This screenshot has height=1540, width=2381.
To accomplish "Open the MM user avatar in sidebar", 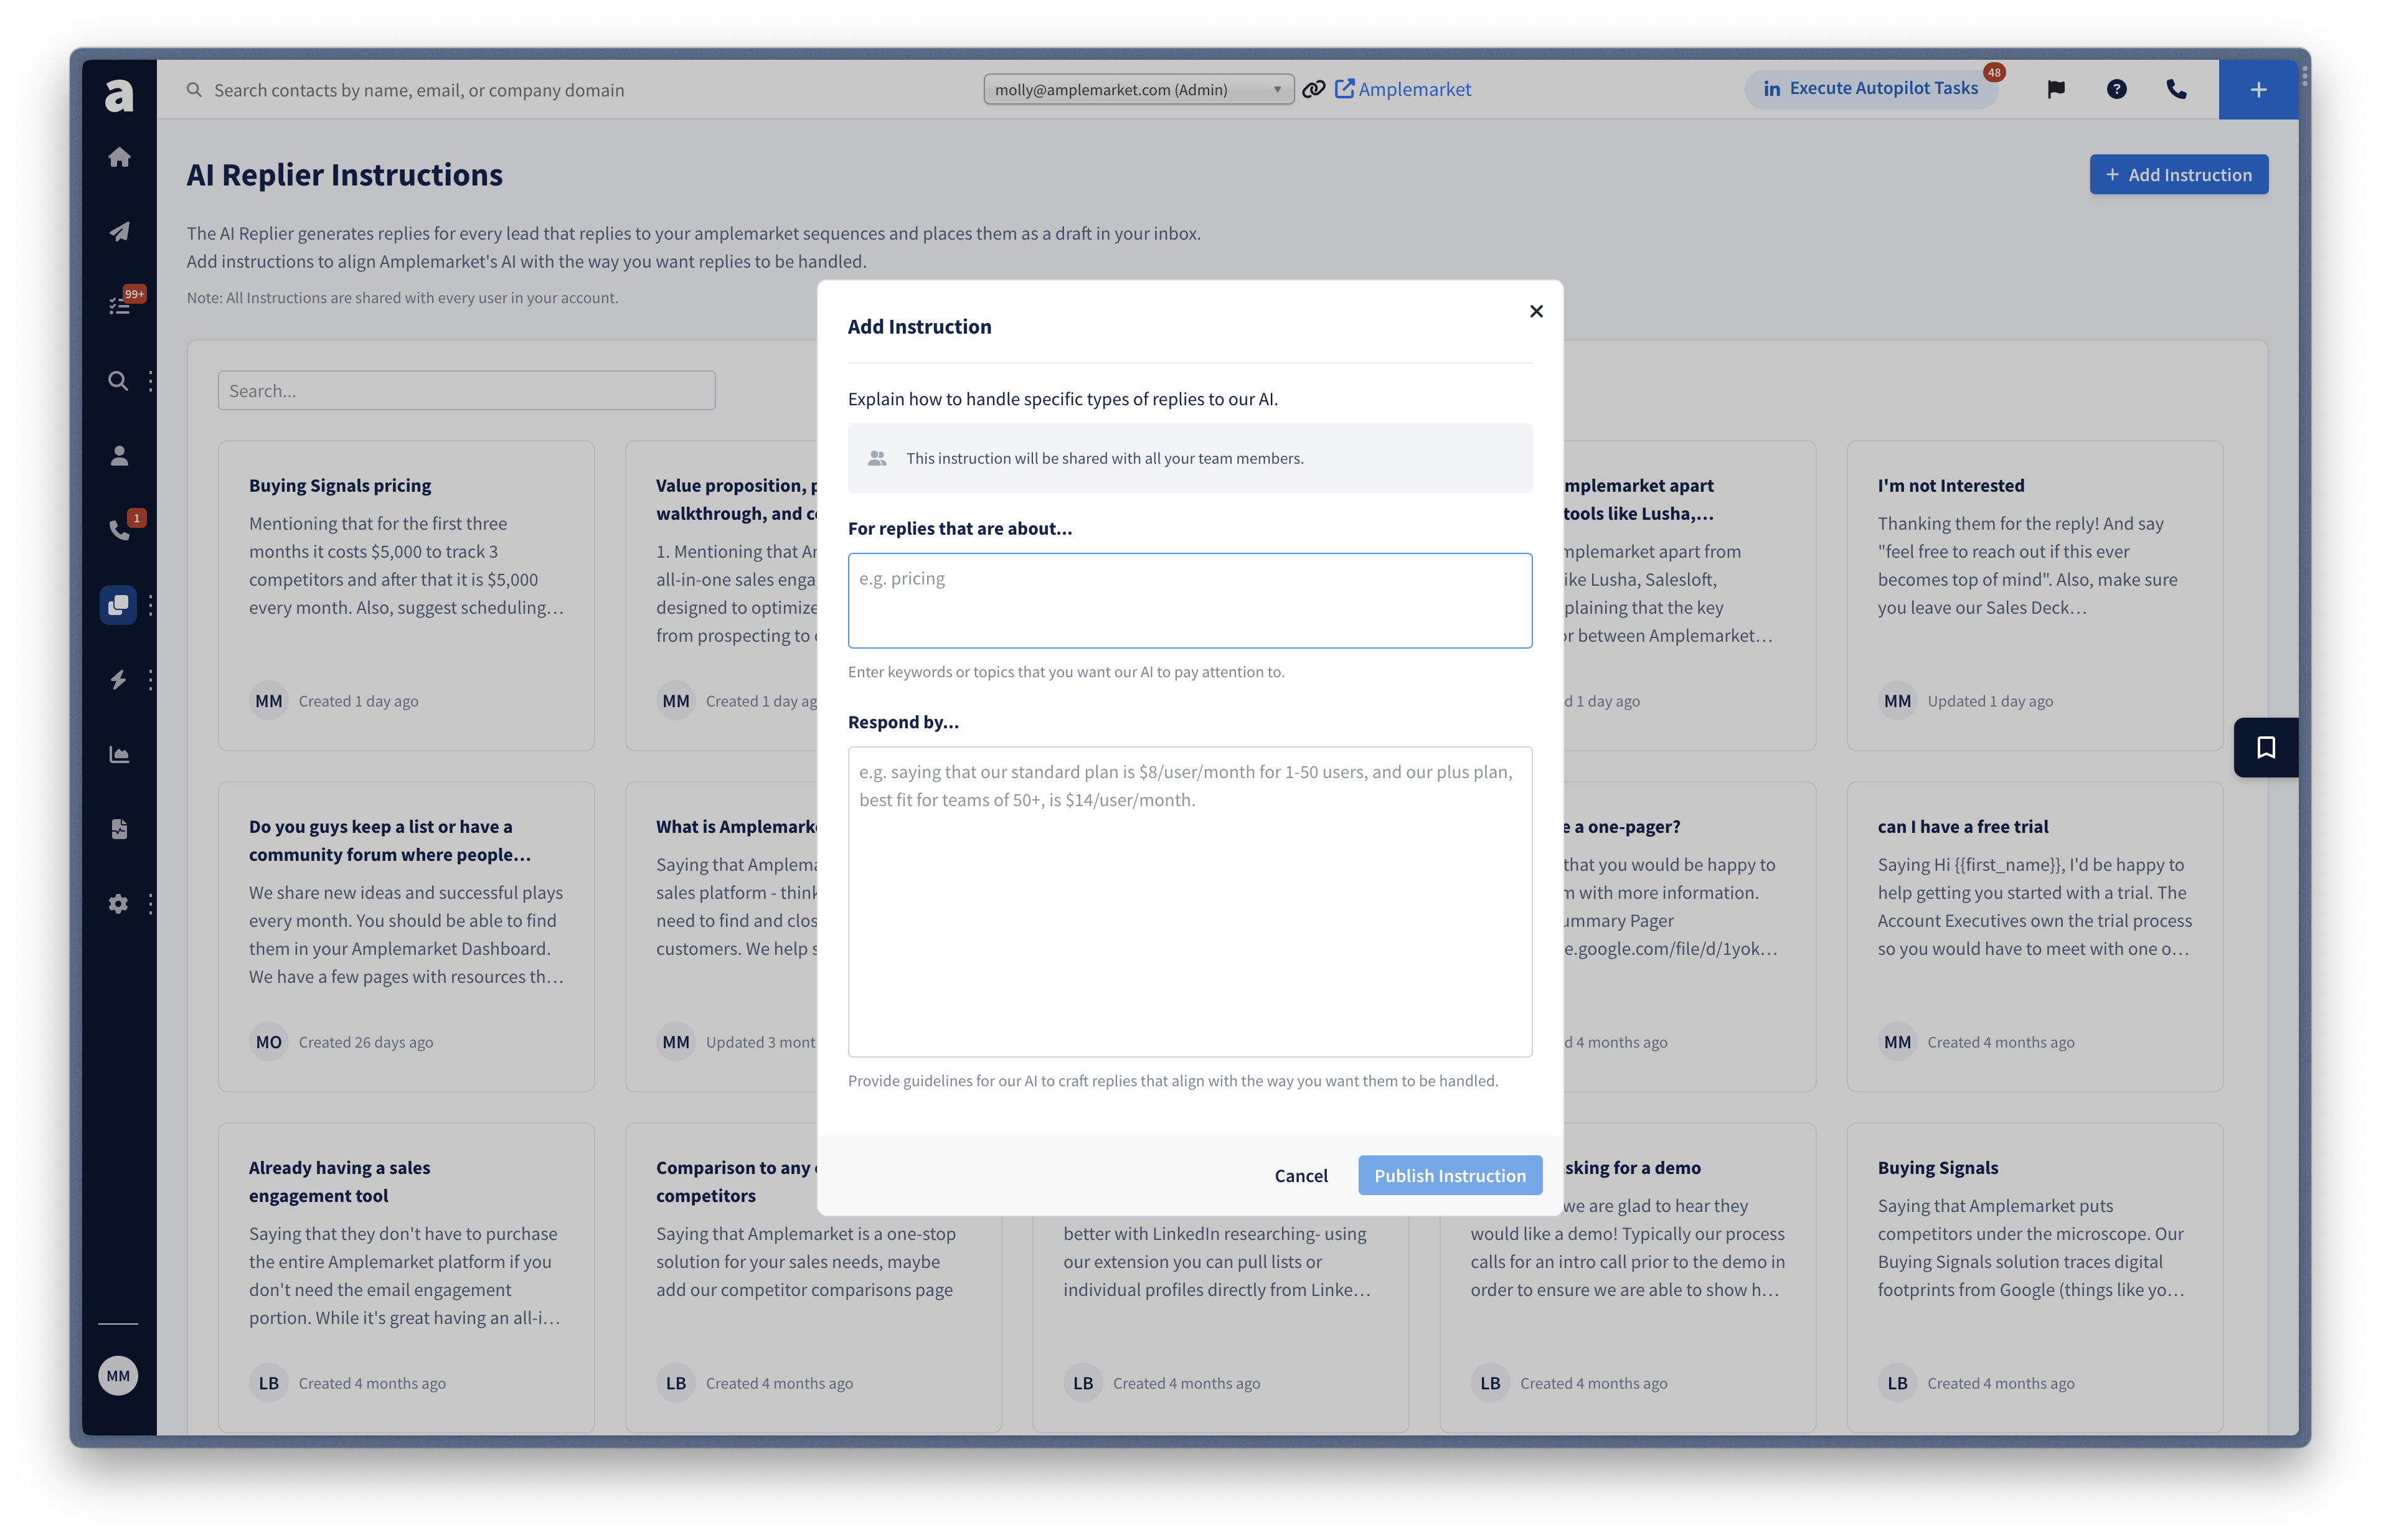I will (118, 1376).
